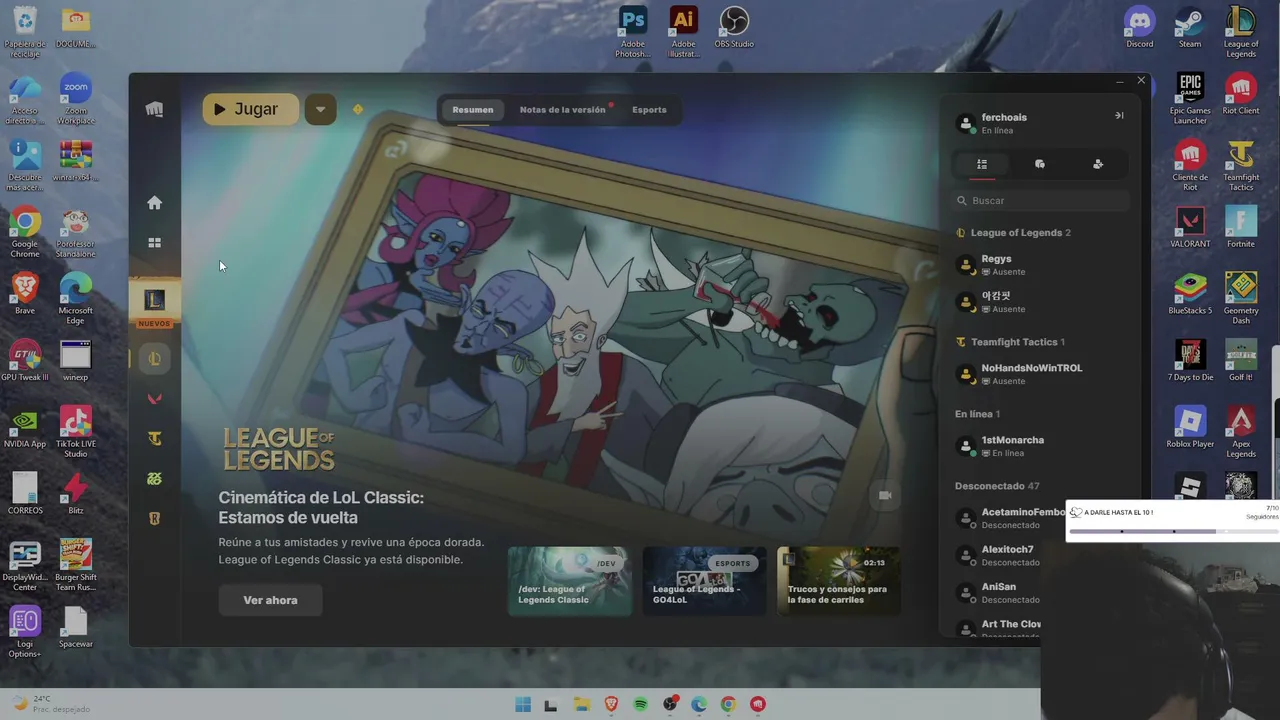1280x720 pixels.
Task: Open the chat messages tab icon
Action: click(1040, 164)
